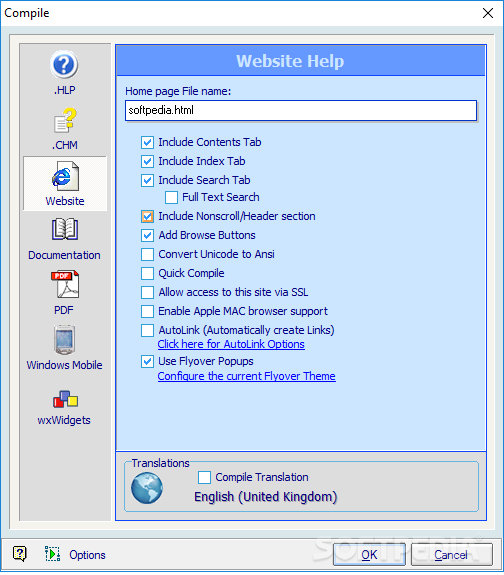Uncheck Include Contents Tab
Viewport: 504px width, 575px height.
(147, 142)
